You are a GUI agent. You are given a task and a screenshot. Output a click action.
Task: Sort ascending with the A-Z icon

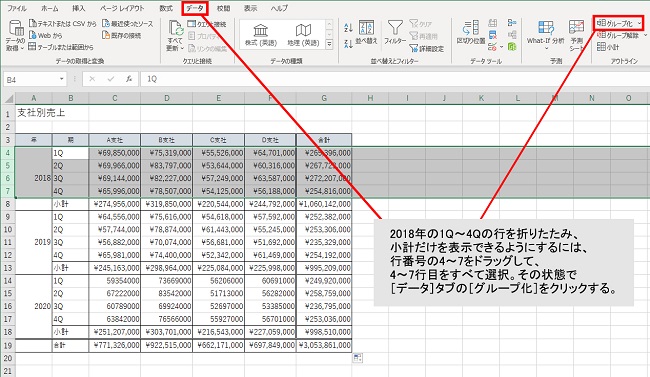348,28
